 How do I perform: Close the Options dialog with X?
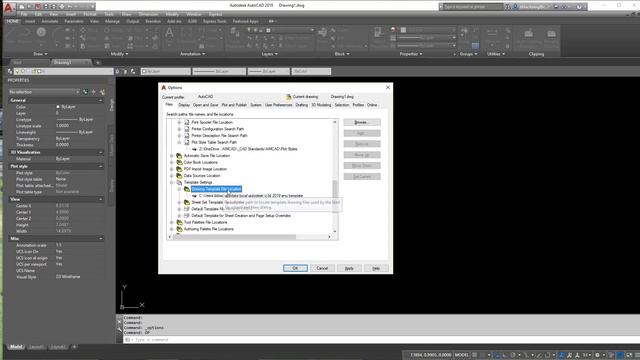(x=388, y=87)
